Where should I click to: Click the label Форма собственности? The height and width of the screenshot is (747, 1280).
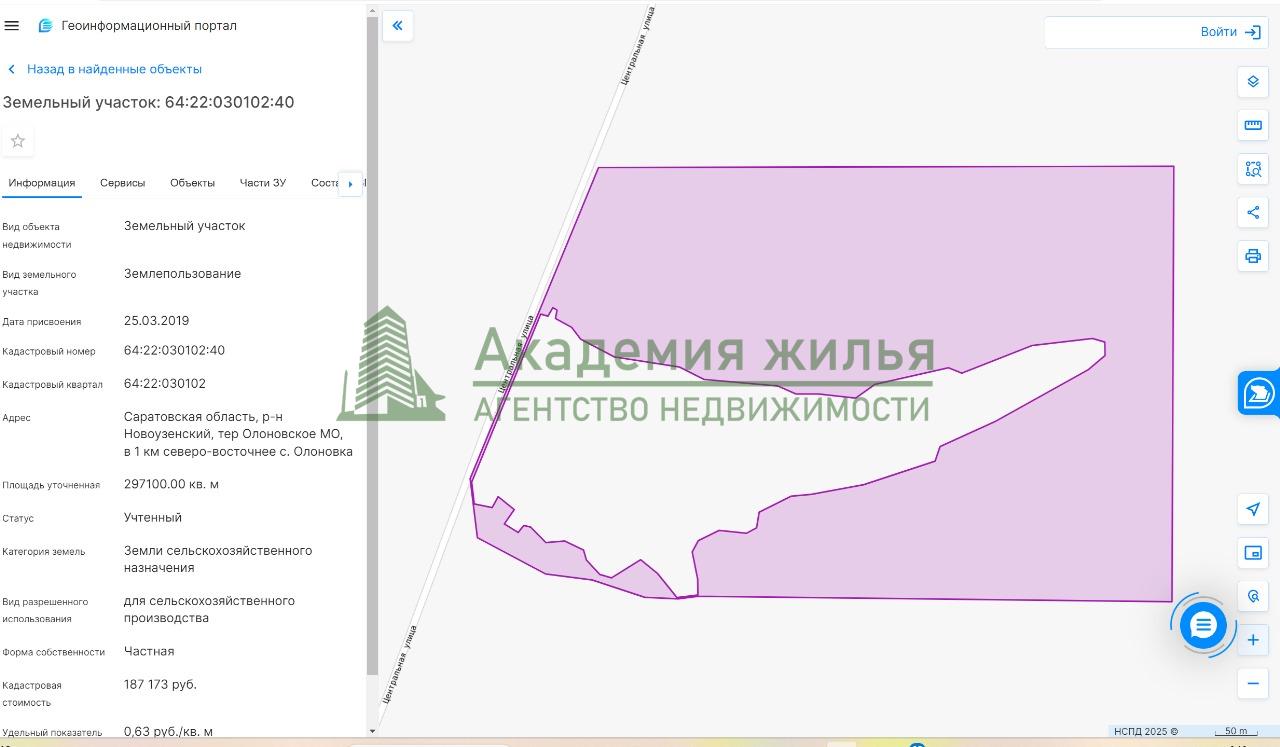tap(53, 652)
